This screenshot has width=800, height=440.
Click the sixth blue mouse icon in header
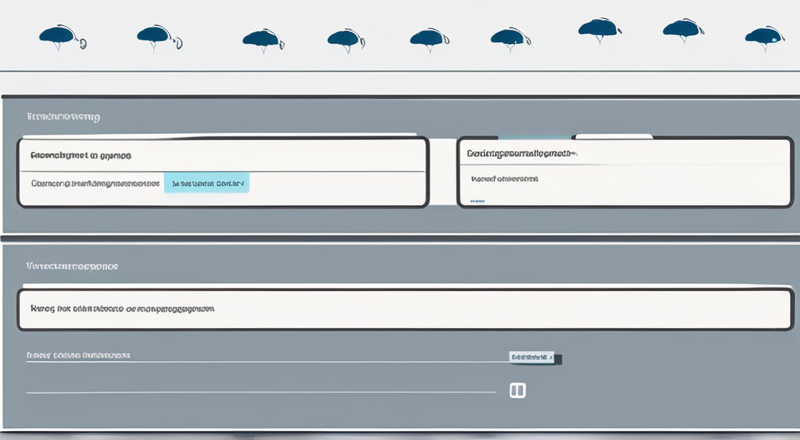point(508,38)
